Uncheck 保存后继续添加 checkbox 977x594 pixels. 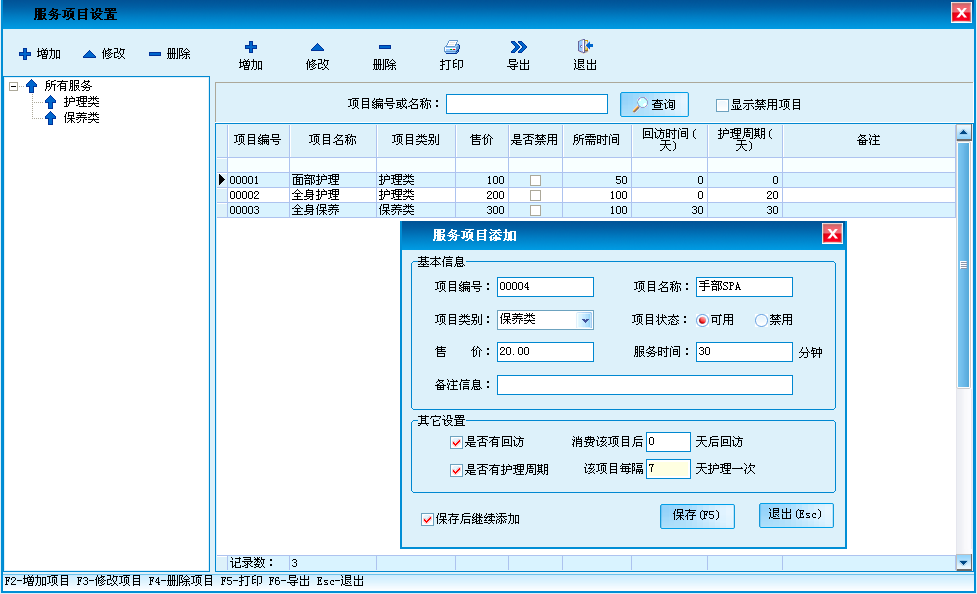point(427,519)
